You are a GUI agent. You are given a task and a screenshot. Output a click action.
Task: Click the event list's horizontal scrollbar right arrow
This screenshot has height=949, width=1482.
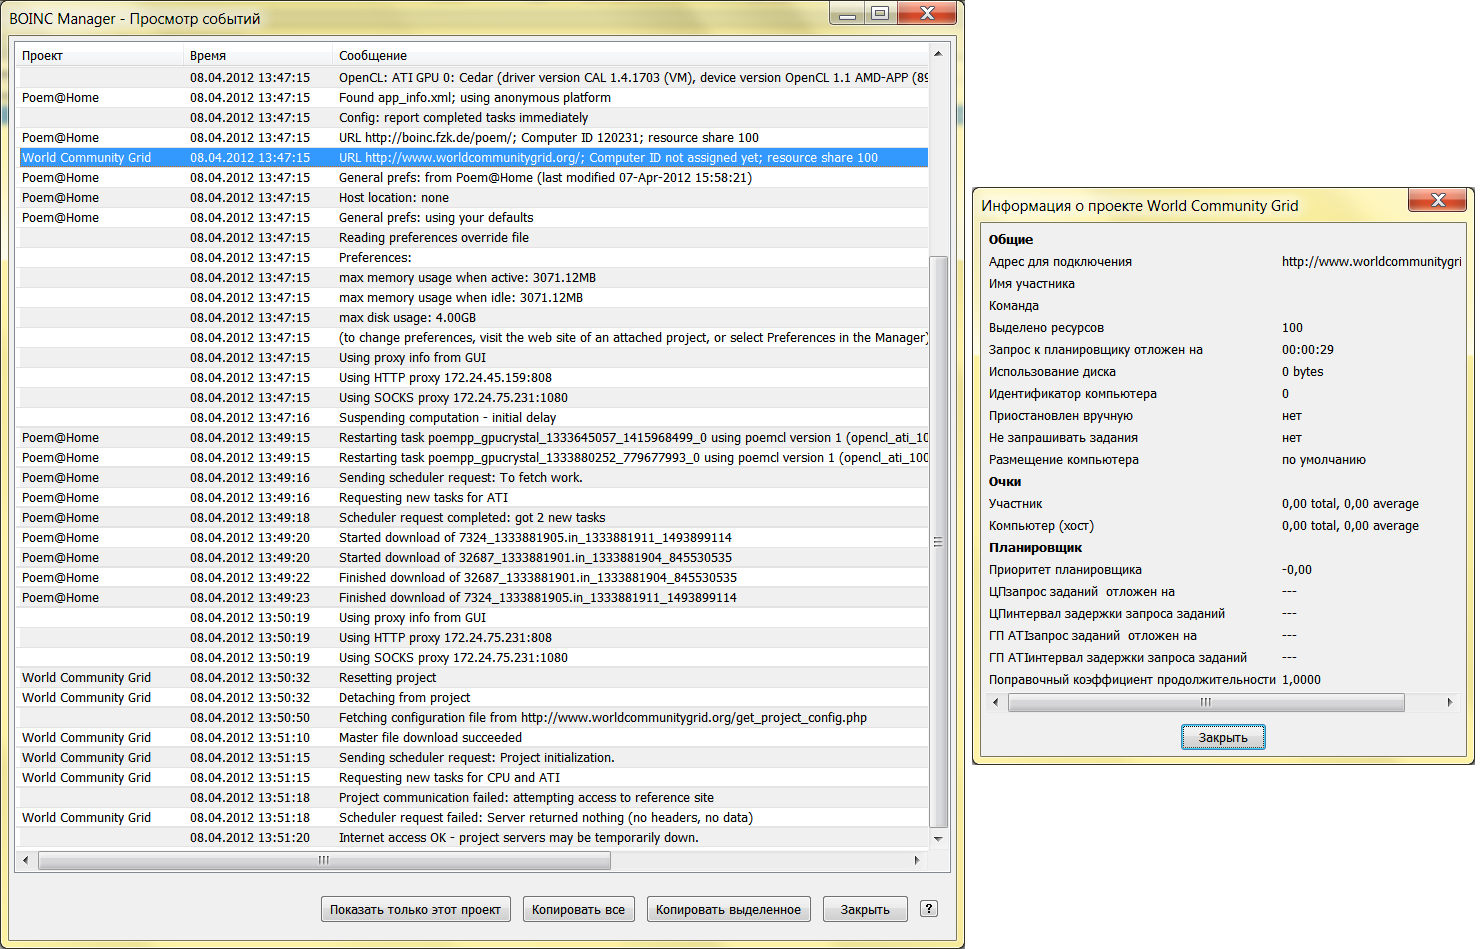point(917,860)
